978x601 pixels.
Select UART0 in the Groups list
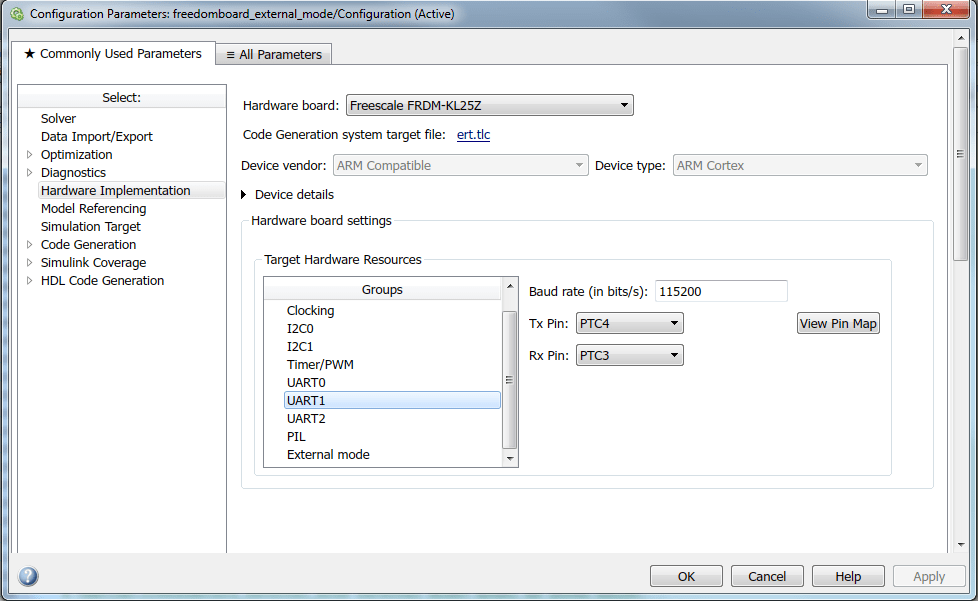[306, 383]
